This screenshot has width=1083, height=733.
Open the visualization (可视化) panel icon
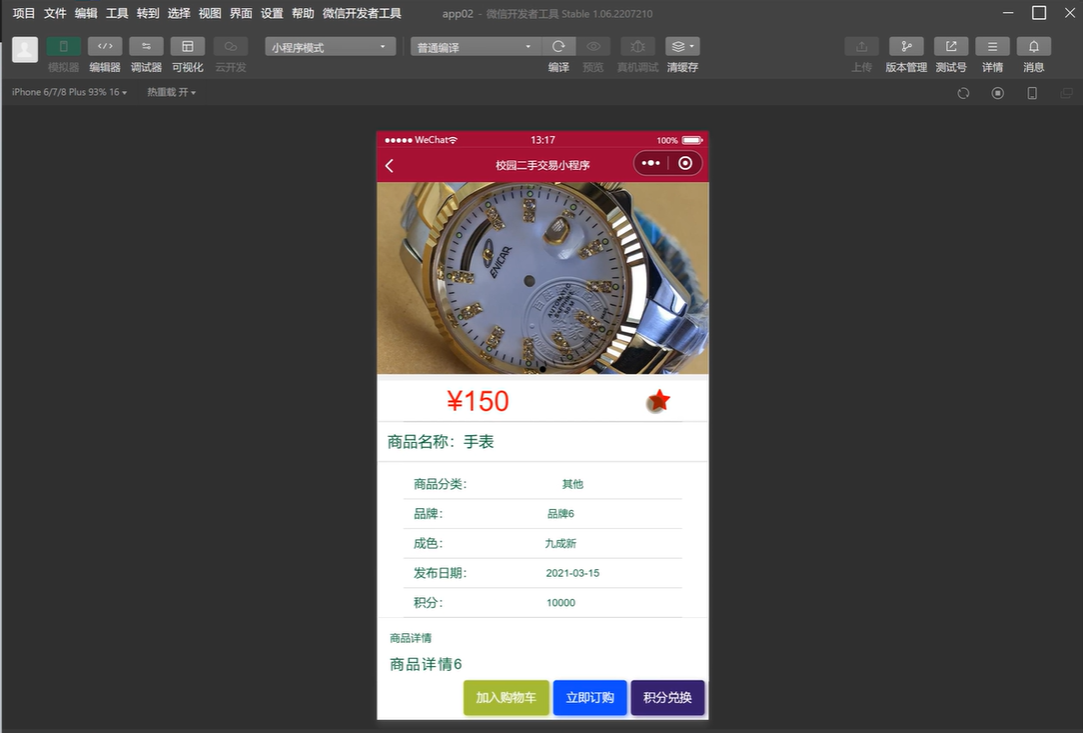coord(187,47)
